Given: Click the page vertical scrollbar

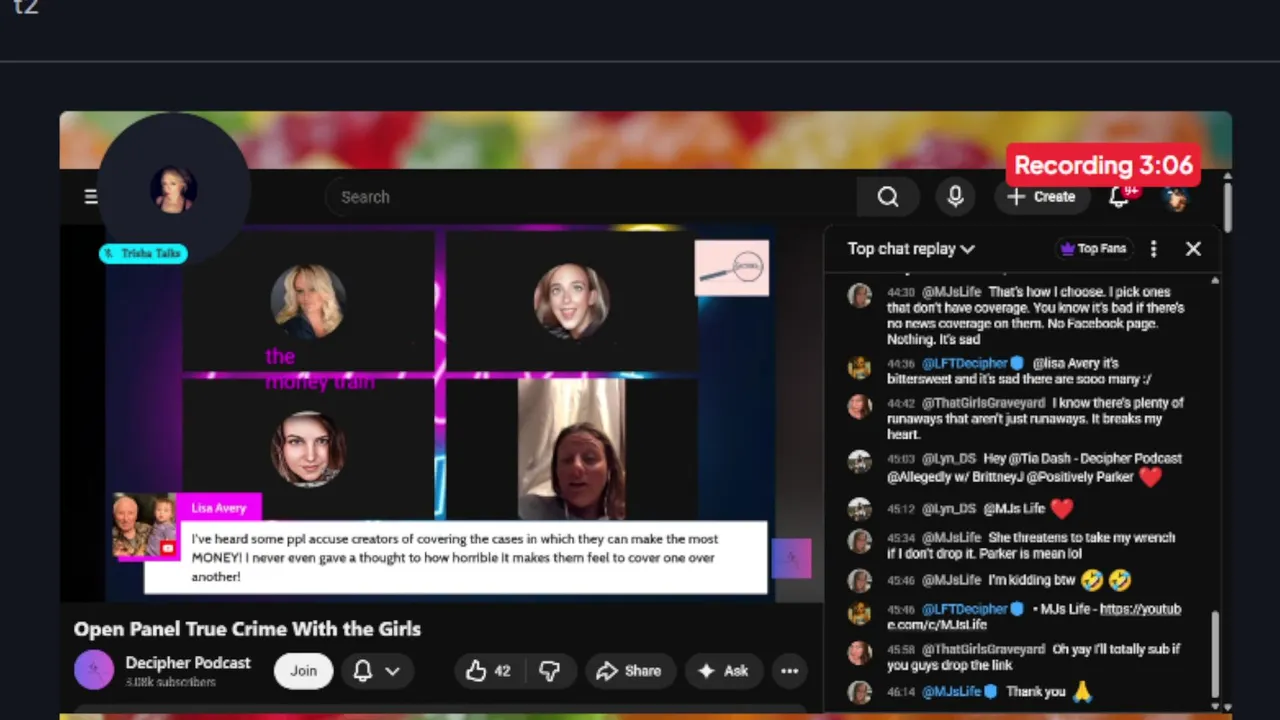Looking at the screenshot, I should coord(1227,205).
